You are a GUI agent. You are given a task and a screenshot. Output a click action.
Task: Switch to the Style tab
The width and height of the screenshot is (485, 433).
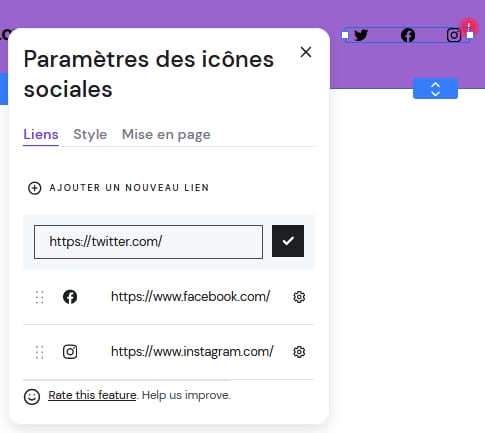90,134
